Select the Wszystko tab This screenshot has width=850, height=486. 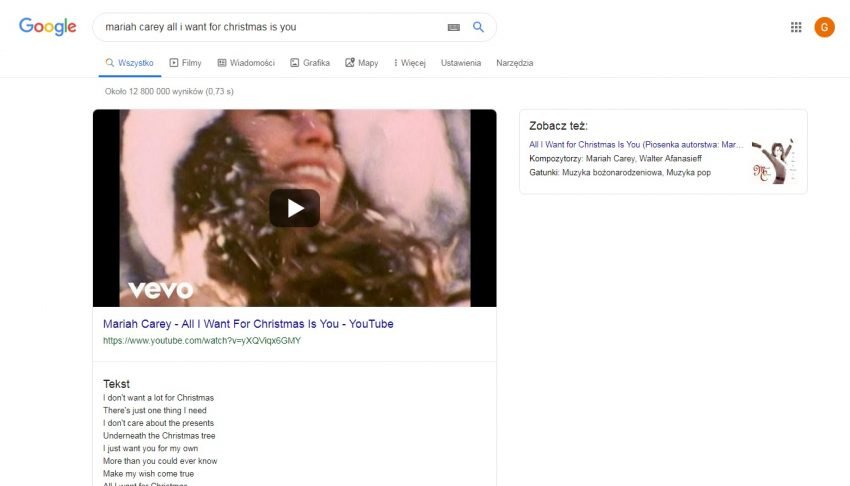(x=130, y=63)
